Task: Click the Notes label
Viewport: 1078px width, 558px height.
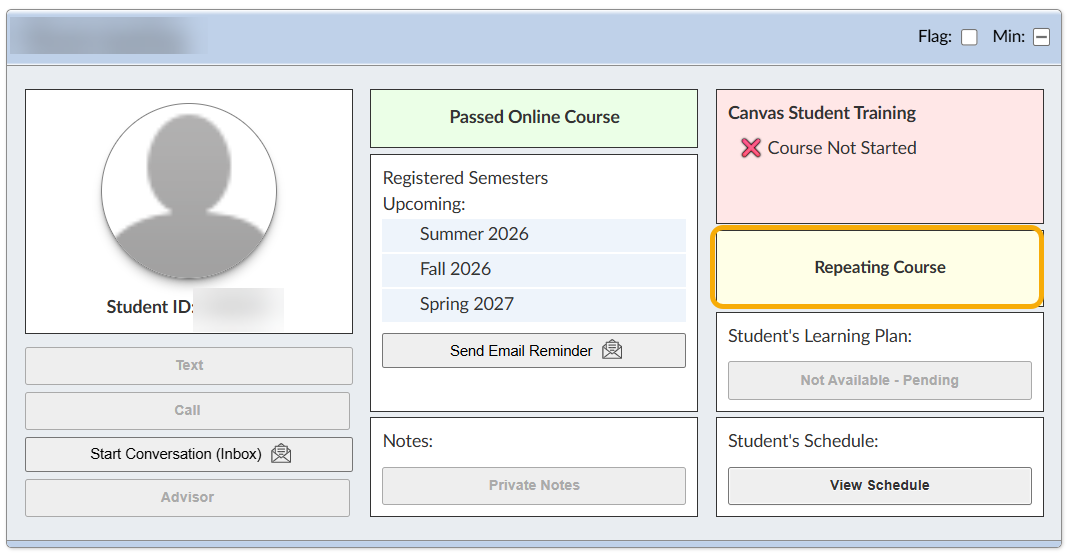Action: [408, 441]
